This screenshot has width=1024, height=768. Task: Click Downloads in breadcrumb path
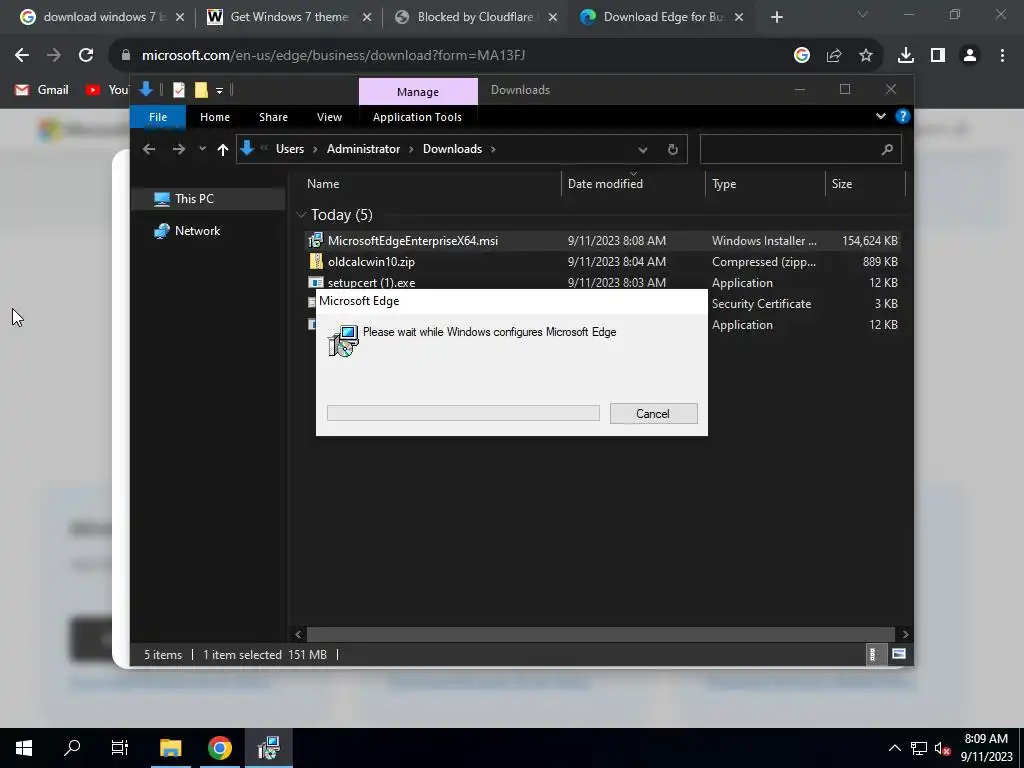click(453, 149)
